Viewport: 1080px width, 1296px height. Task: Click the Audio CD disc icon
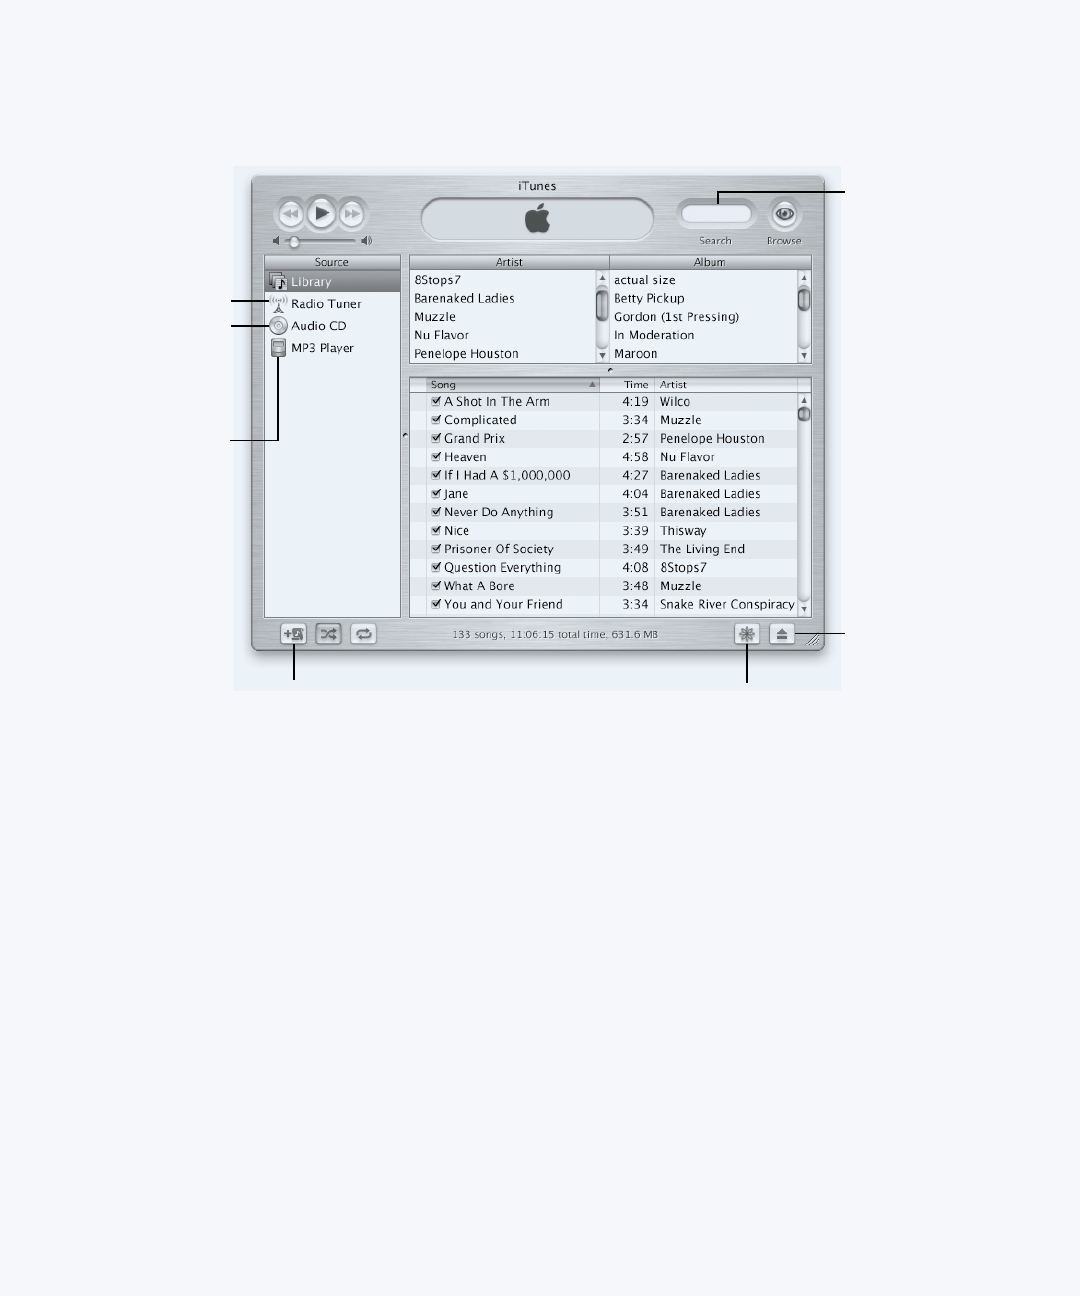click(278, 326)
